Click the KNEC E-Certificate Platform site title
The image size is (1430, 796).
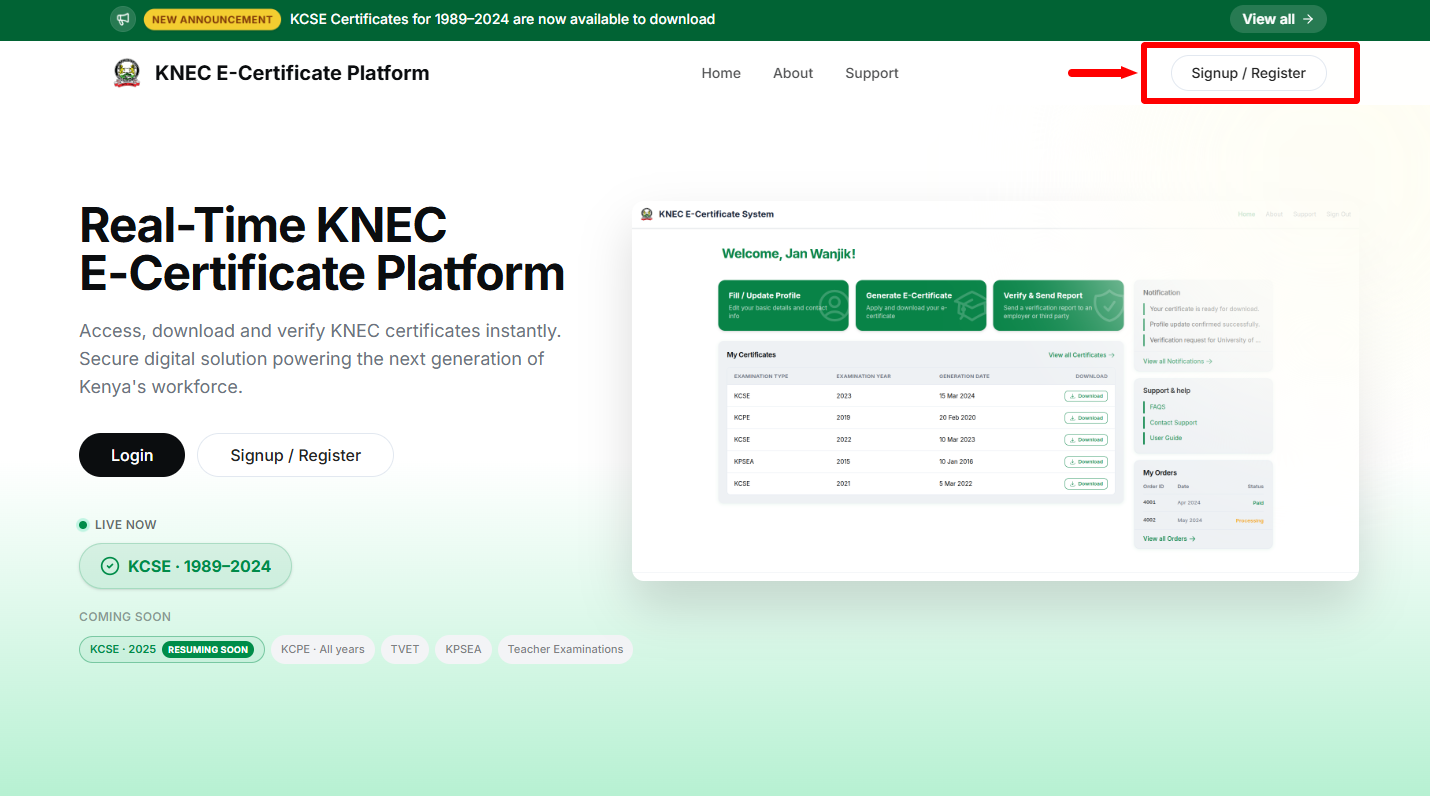[292, 73]
